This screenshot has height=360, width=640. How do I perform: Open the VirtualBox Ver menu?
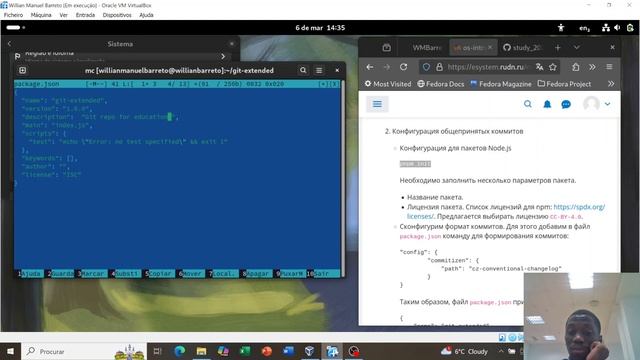[x=64, y=15]
